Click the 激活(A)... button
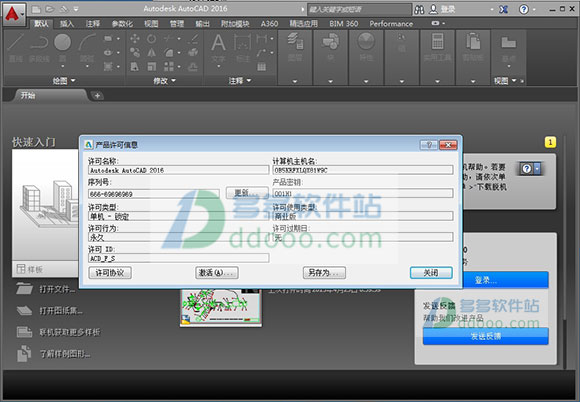The height and width of the screenshot is (402, 580). 217,273
